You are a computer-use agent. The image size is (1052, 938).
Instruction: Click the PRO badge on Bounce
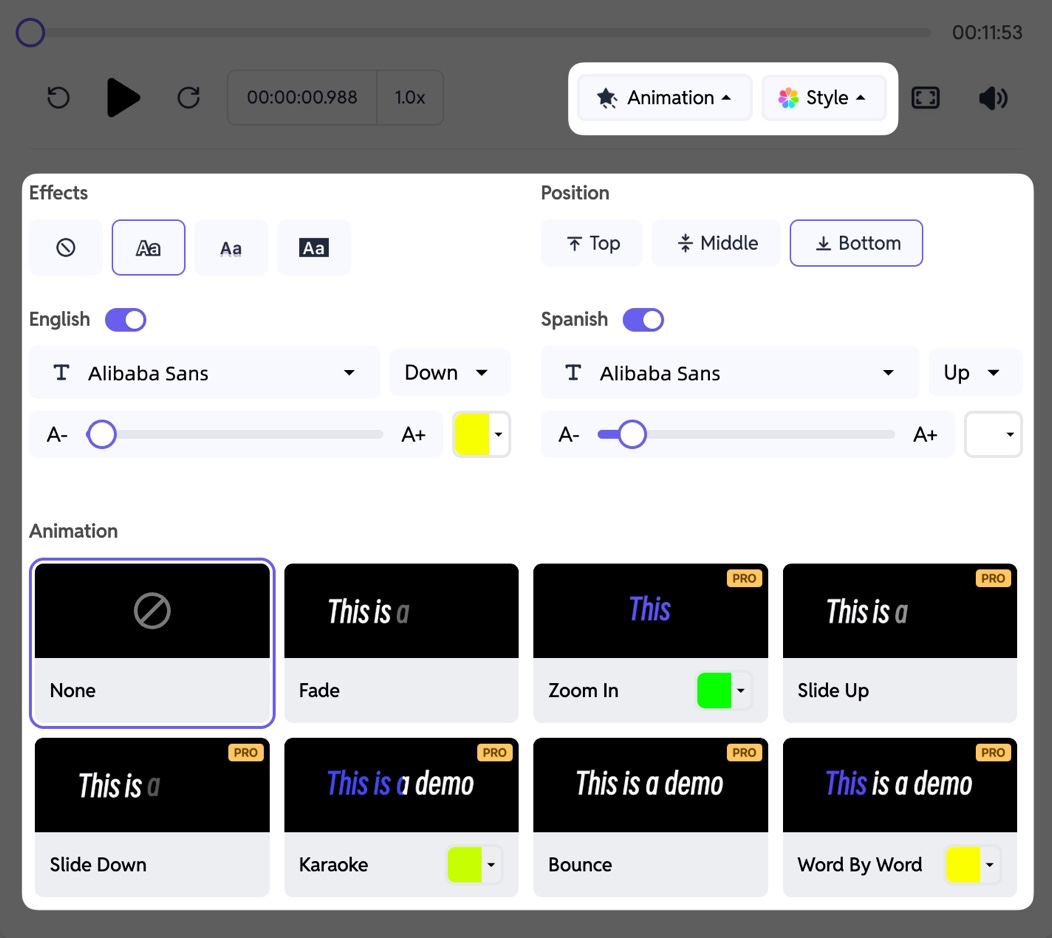pos(744,753)
